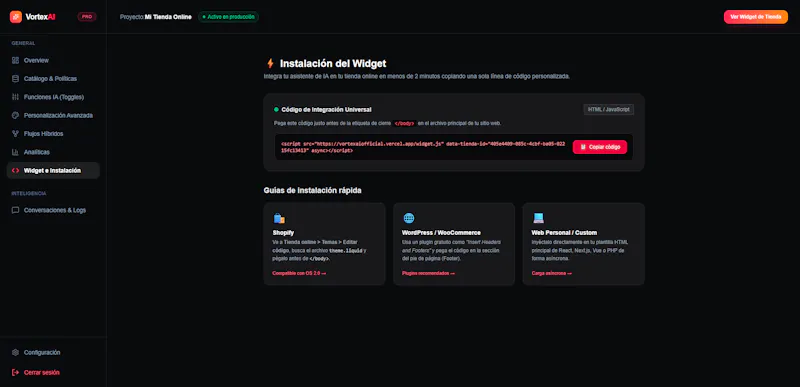Viewport: 800px width, 387px height.
Task: Click the HTML / JavaScript tag
Action: (609, 109)
